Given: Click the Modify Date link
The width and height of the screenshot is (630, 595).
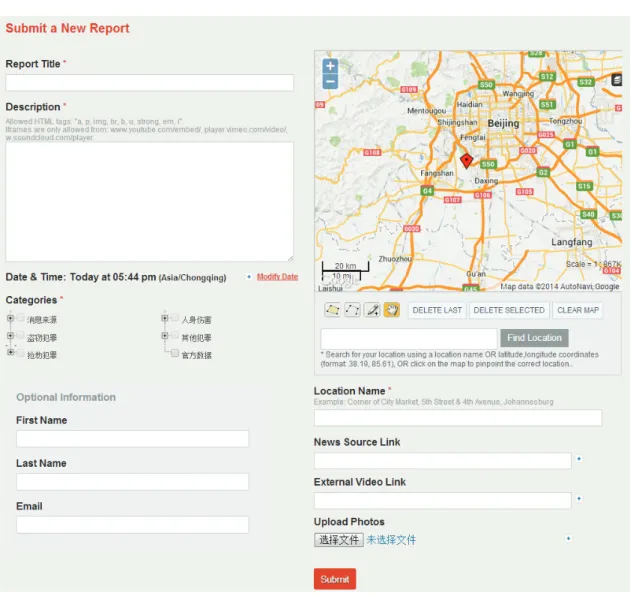Looking at the screenshot, I should pos(277,277).
